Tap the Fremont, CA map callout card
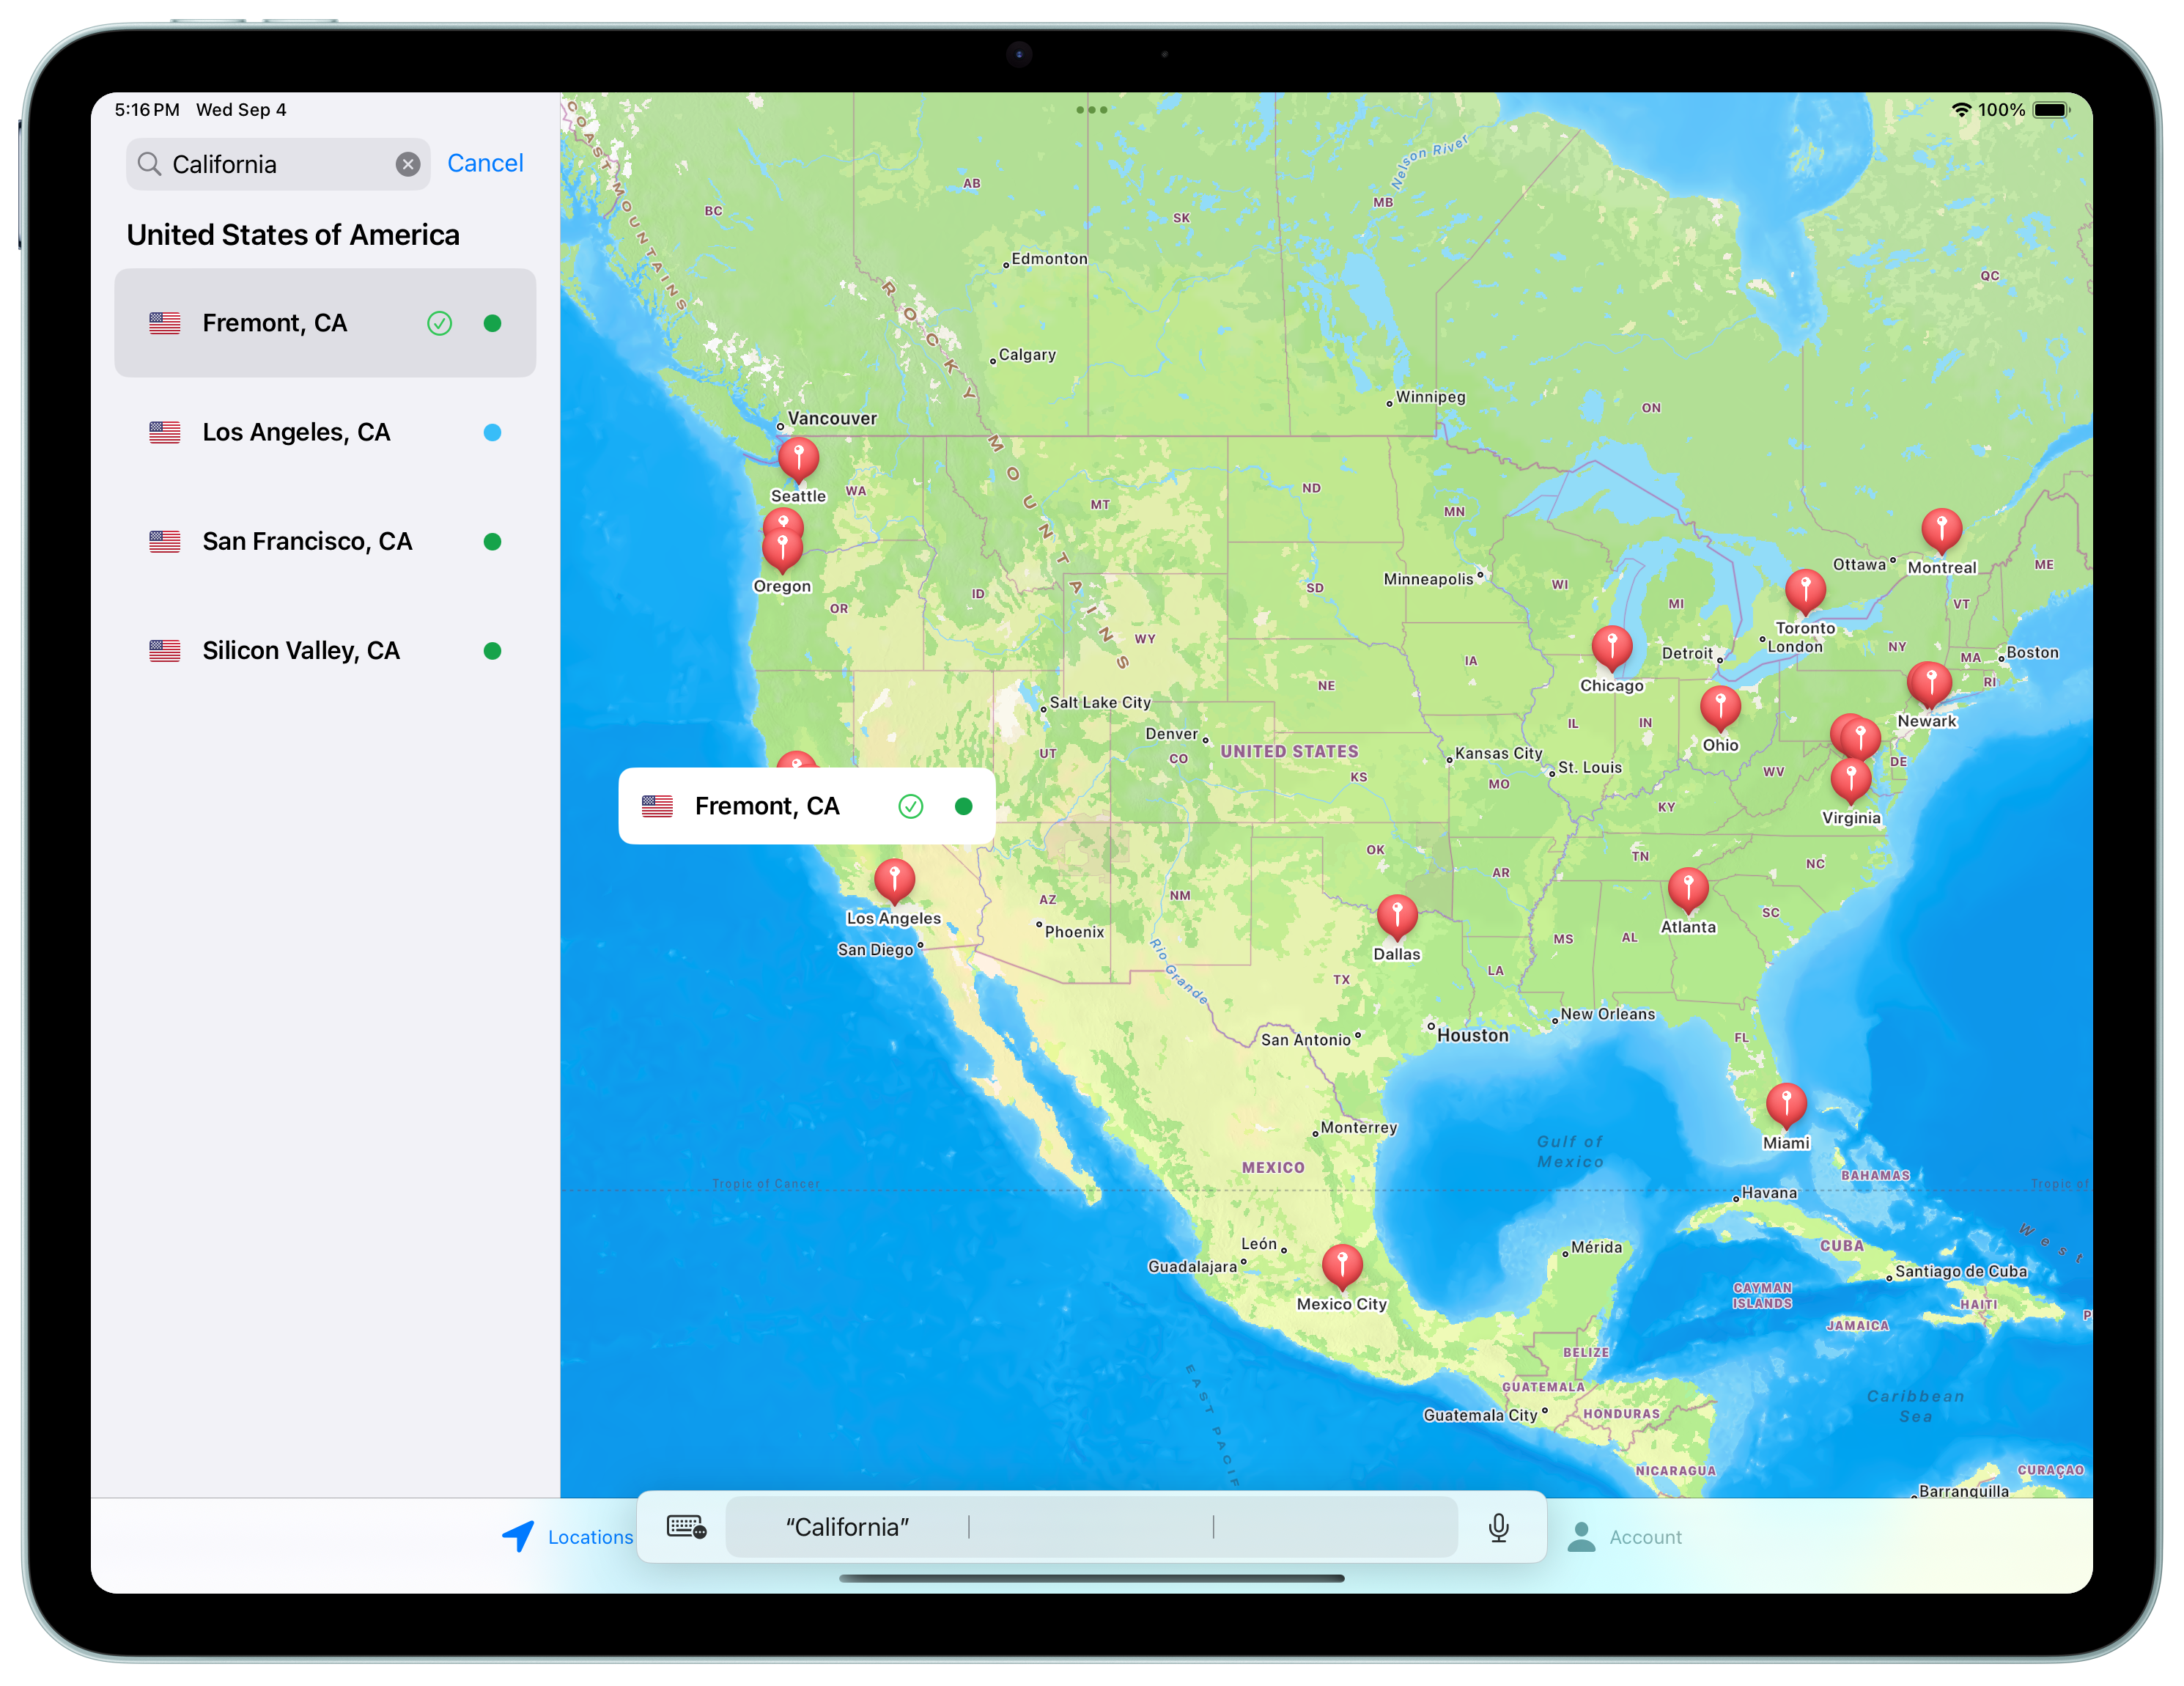The height and width of the screenshot is (1686, 2184). 806,806
